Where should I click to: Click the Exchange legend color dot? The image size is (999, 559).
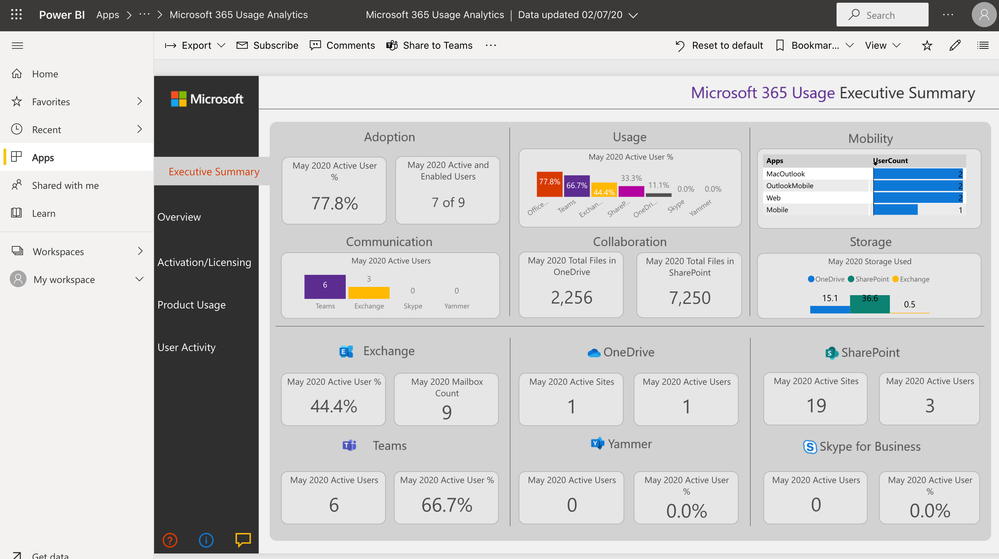point(895,279)
